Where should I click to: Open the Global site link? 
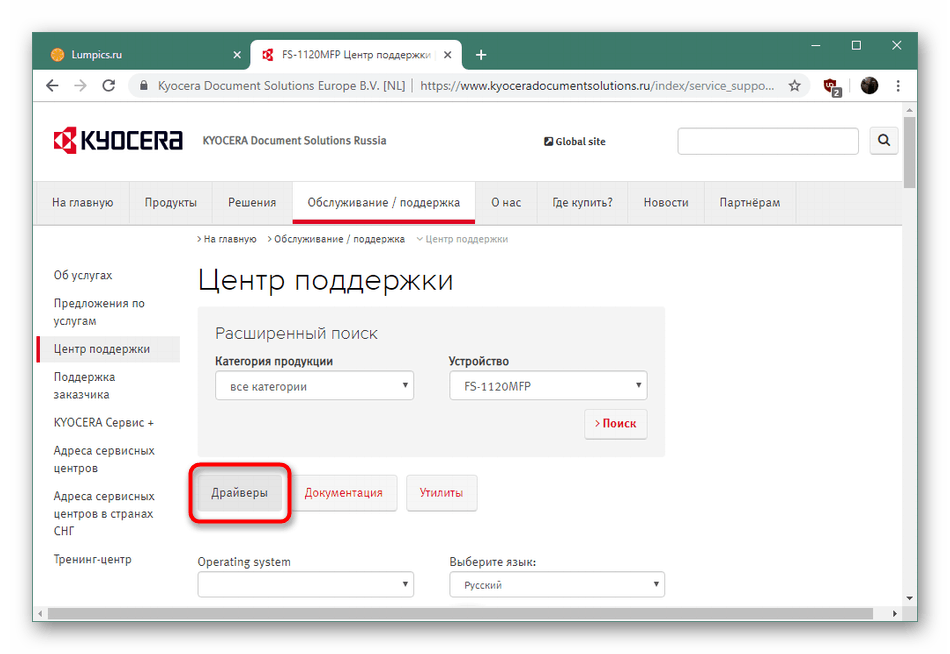coord(575,141)
